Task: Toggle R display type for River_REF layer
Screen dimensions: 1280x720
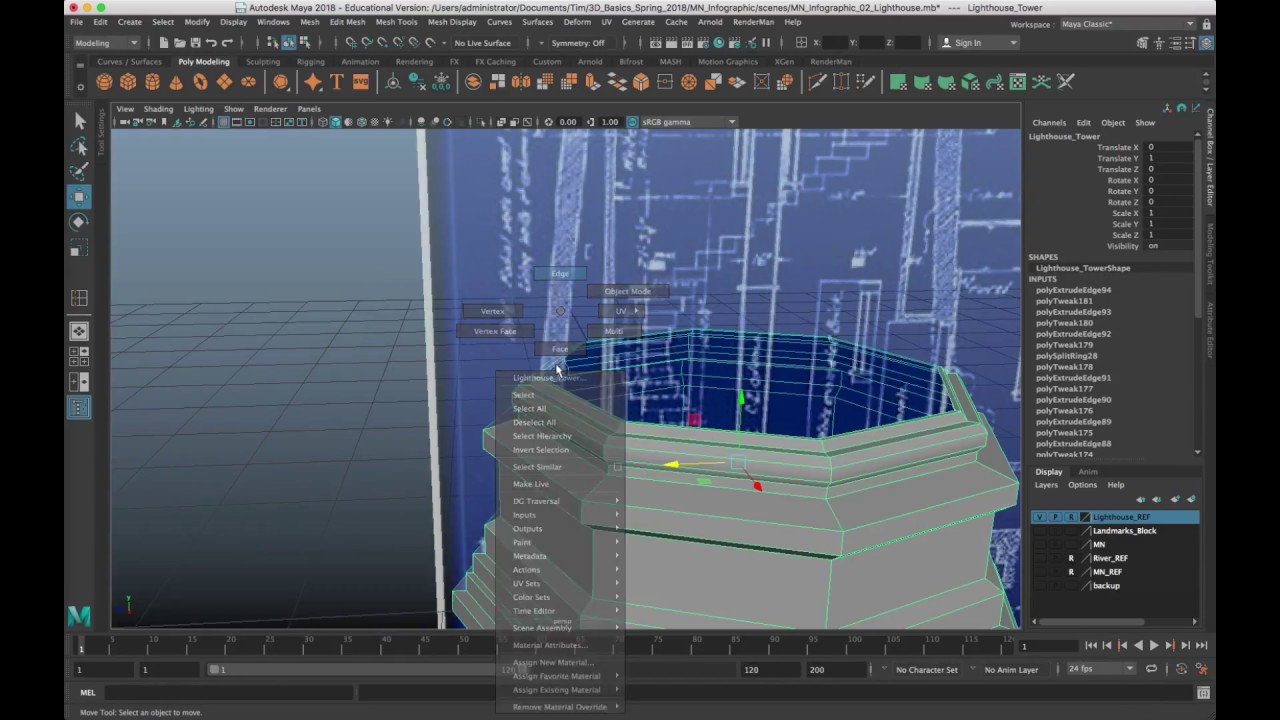Action: (x=1071, y=558)
